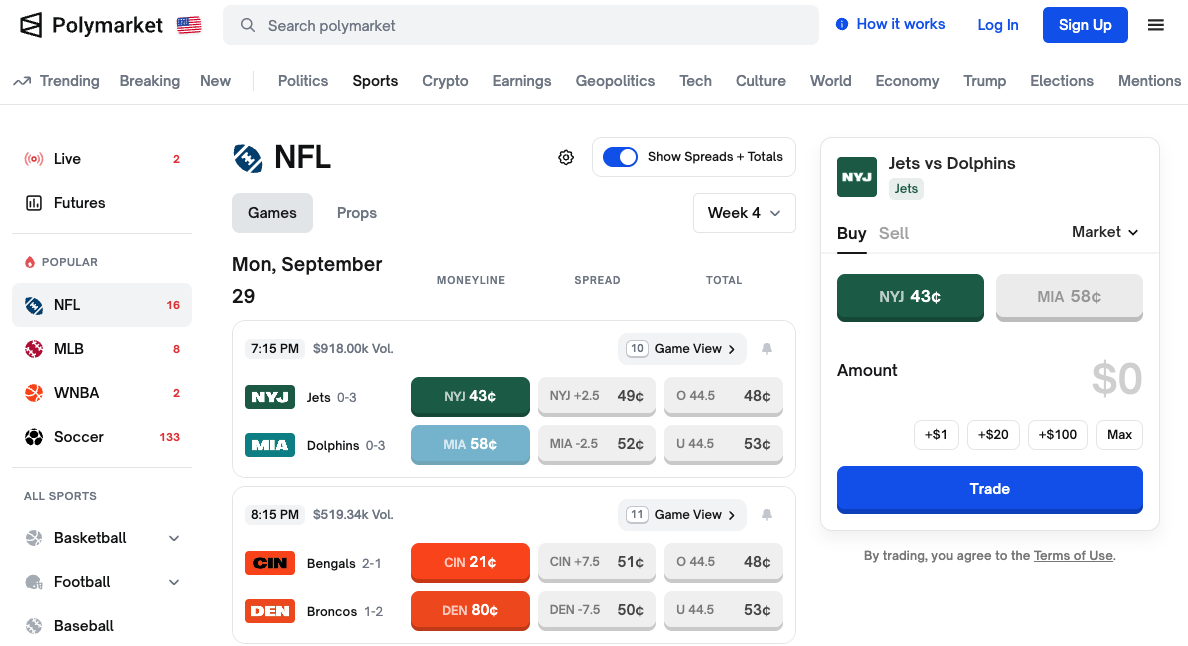The height and width of the screenshot is (646, 1188).
Task: Click the WNBA basketball icon
Action: coord(33,393)
